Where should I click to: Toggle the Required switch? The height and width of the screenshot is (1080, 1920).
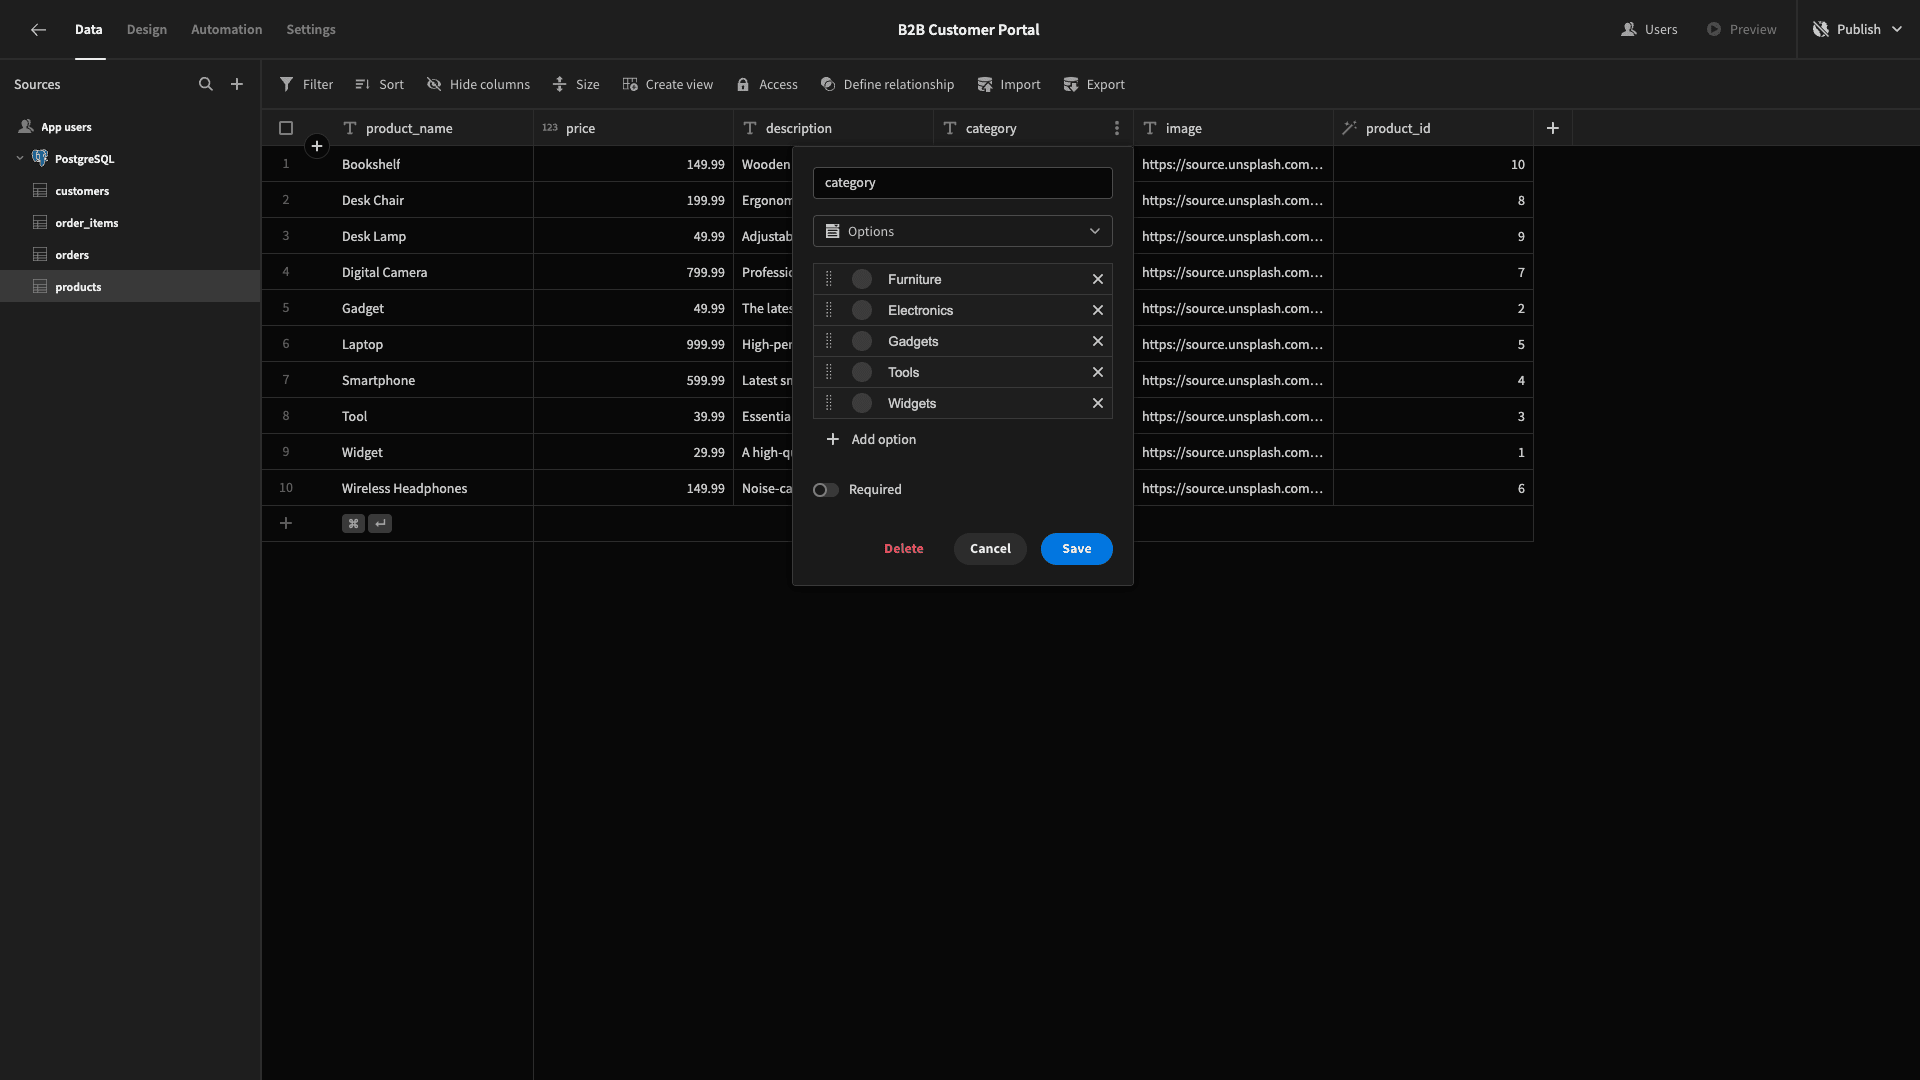(x=825, y=490)
